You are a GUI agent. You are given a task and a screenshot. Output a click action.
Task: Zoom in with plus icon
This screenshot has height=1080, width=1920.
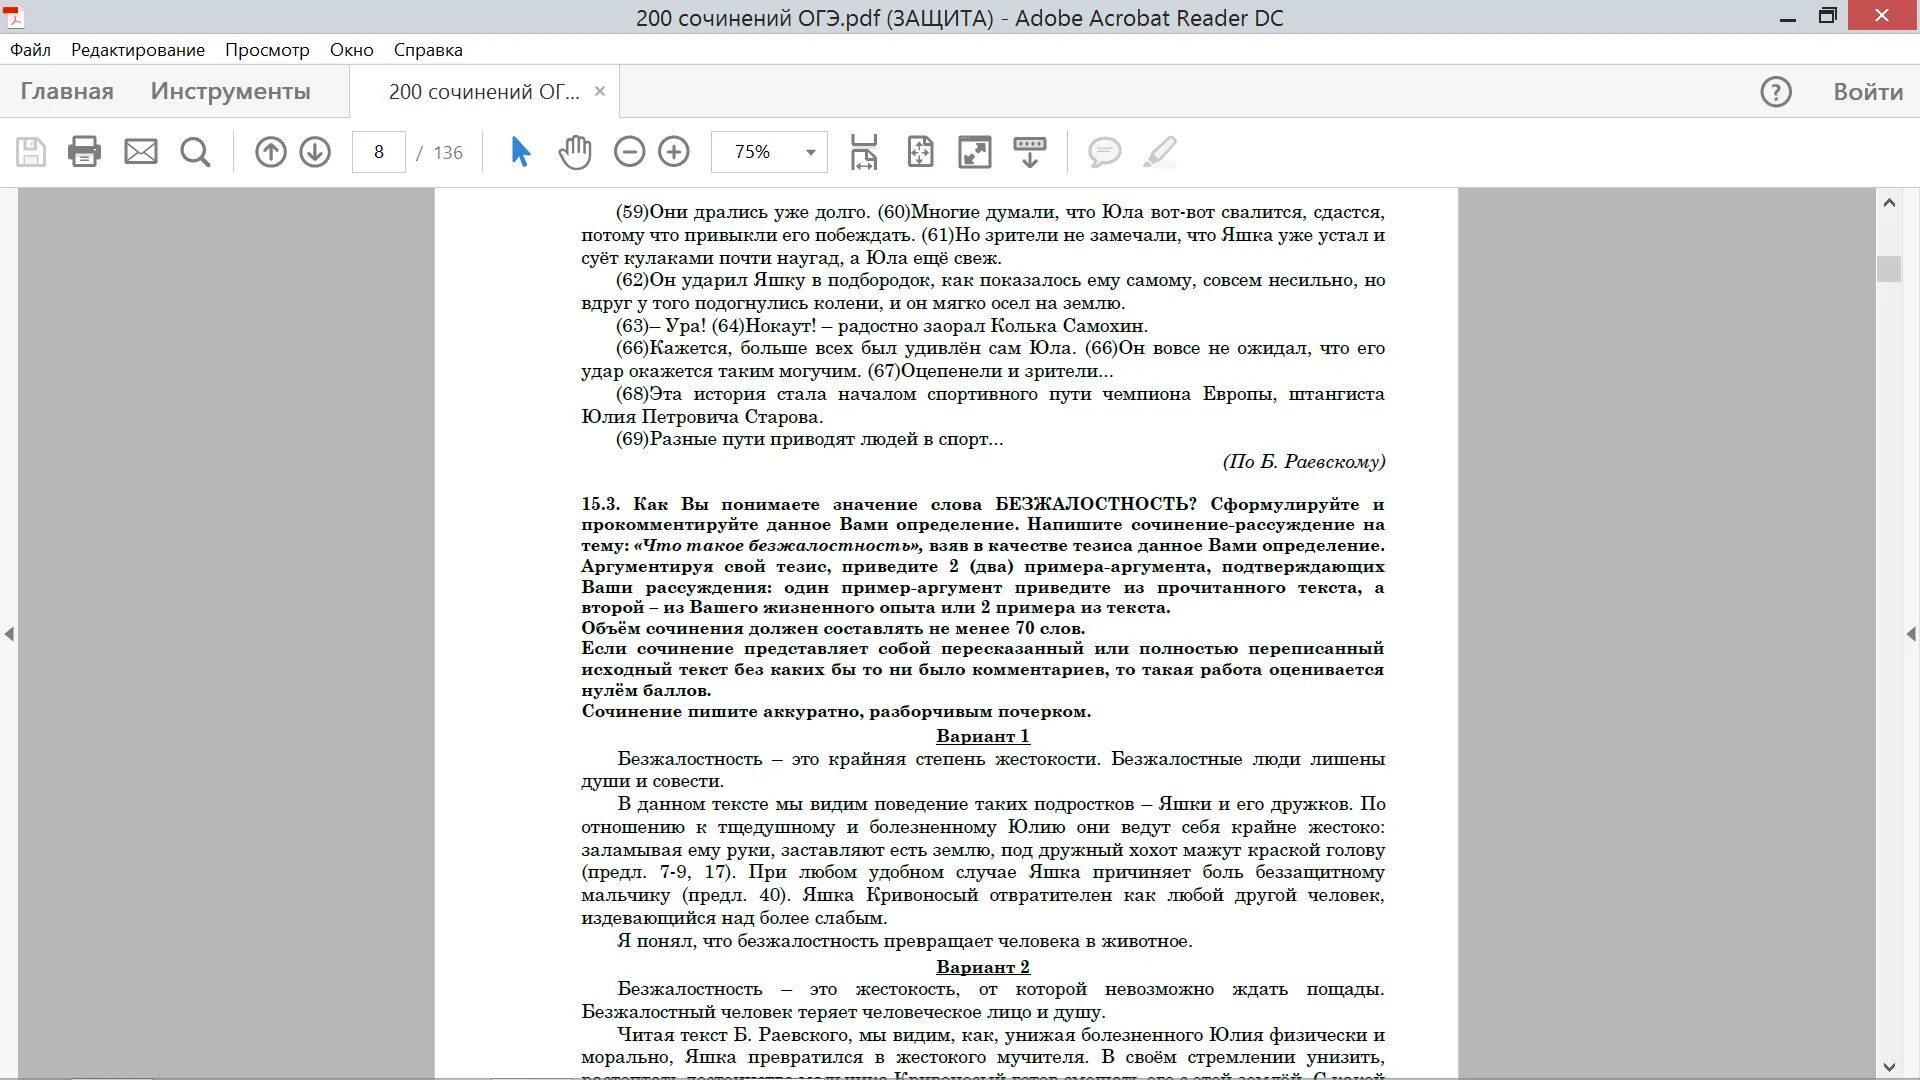(674, 152)
